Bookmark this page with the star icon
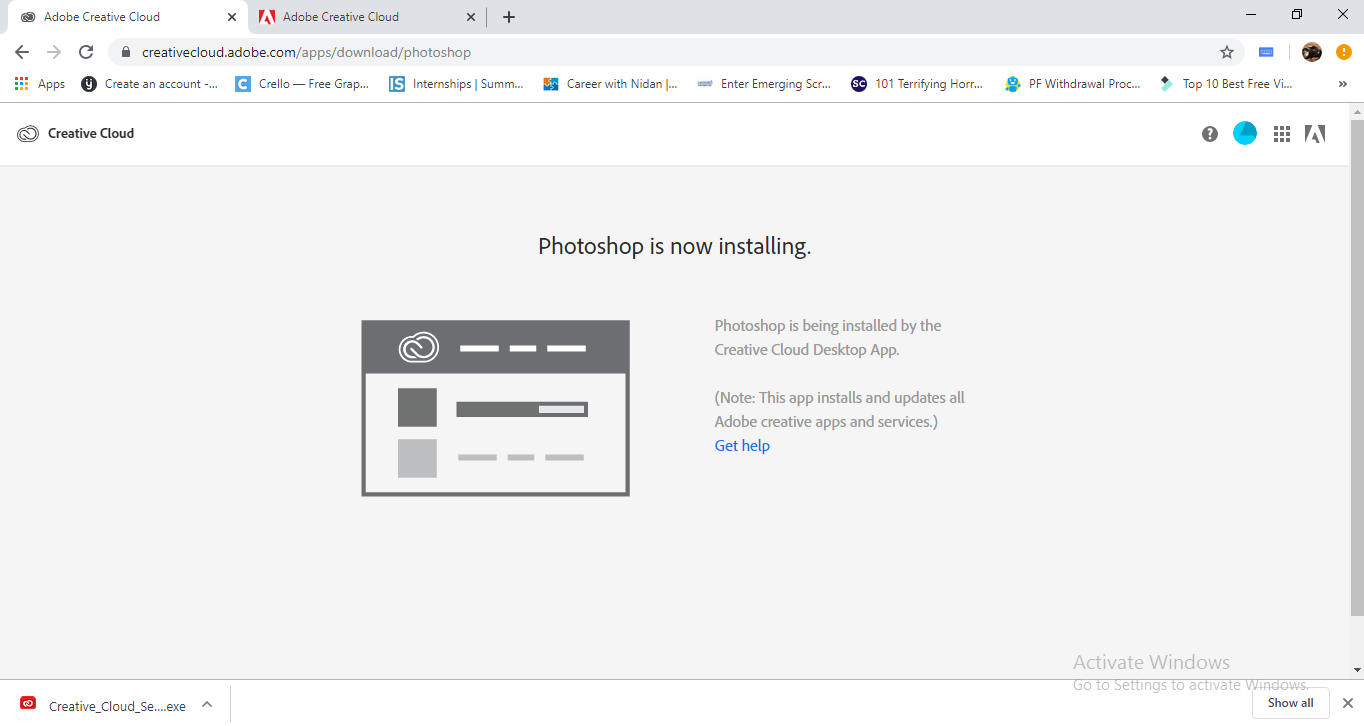The image size is (1364, 726). (1227, 51)
